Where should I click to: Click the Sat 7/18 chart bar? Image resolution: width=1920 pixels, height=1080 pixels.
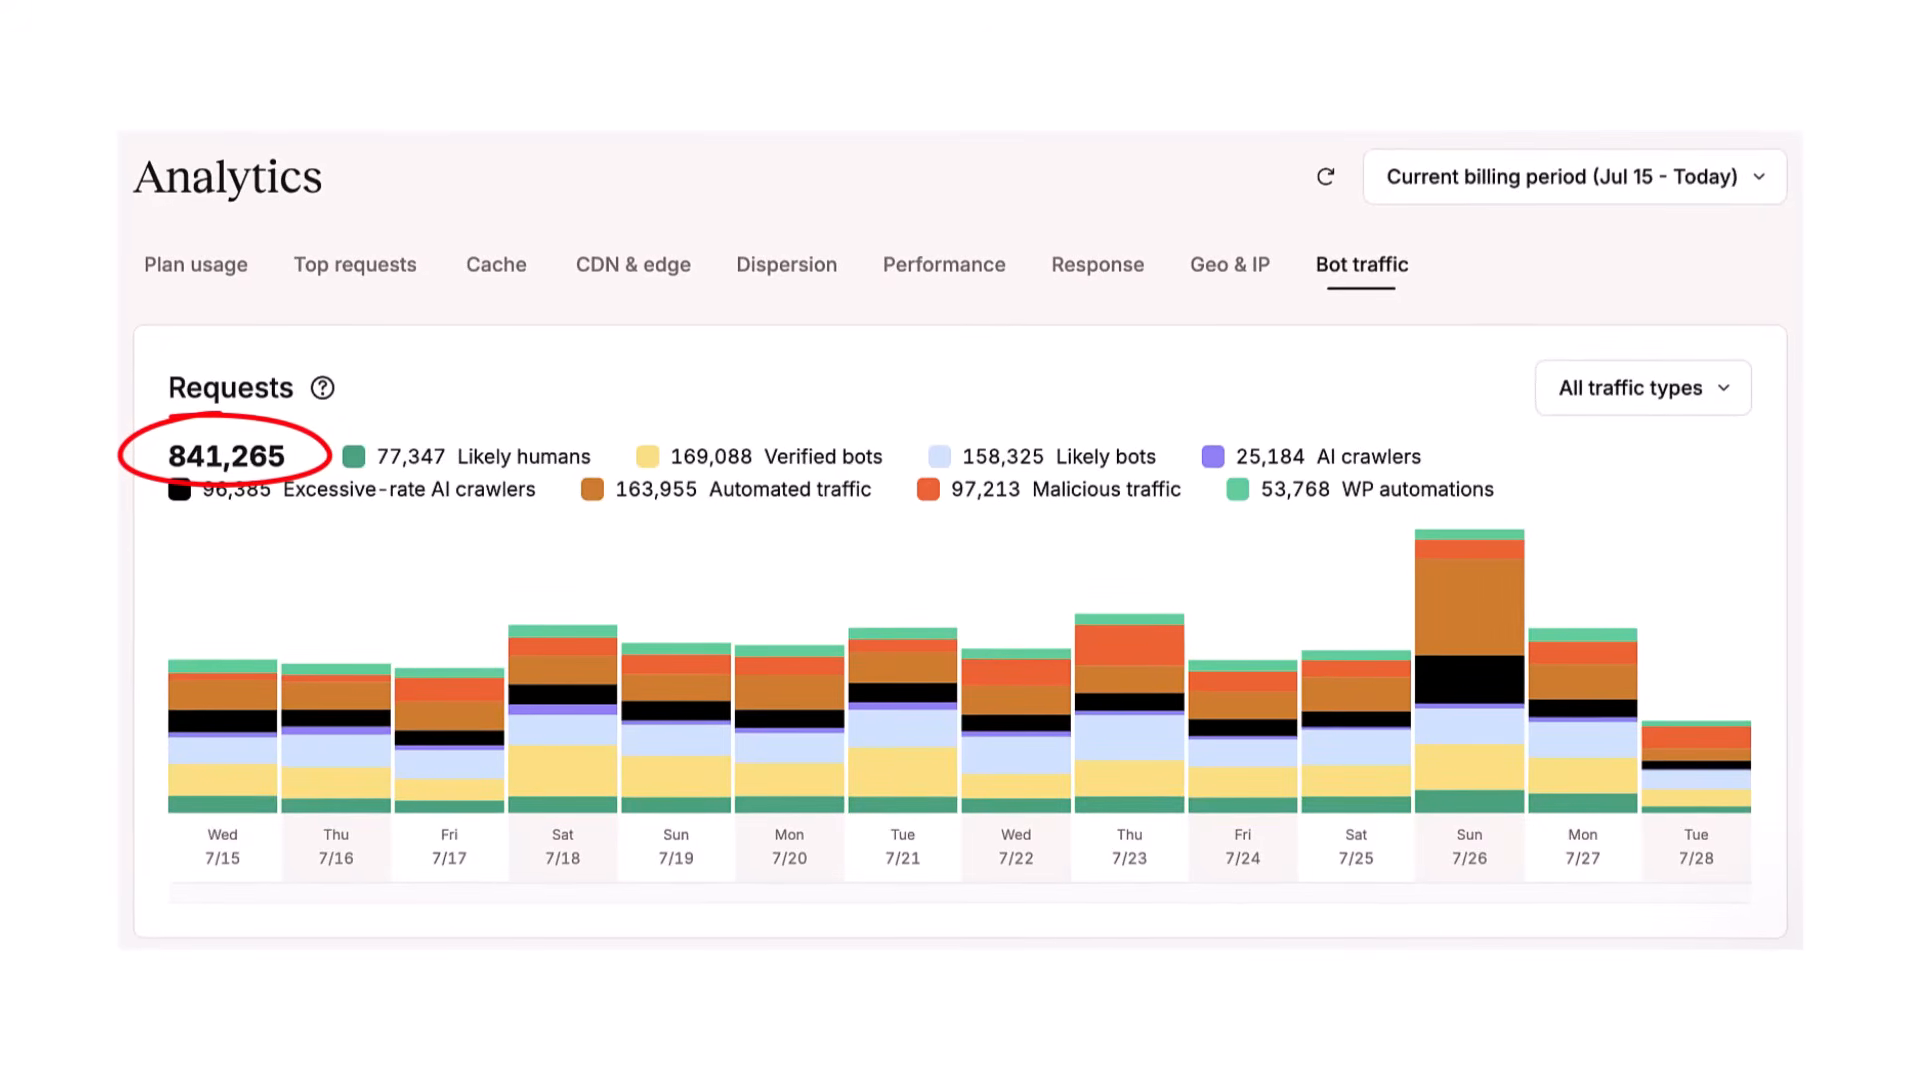pyautogui.click(x=563, y=719)
